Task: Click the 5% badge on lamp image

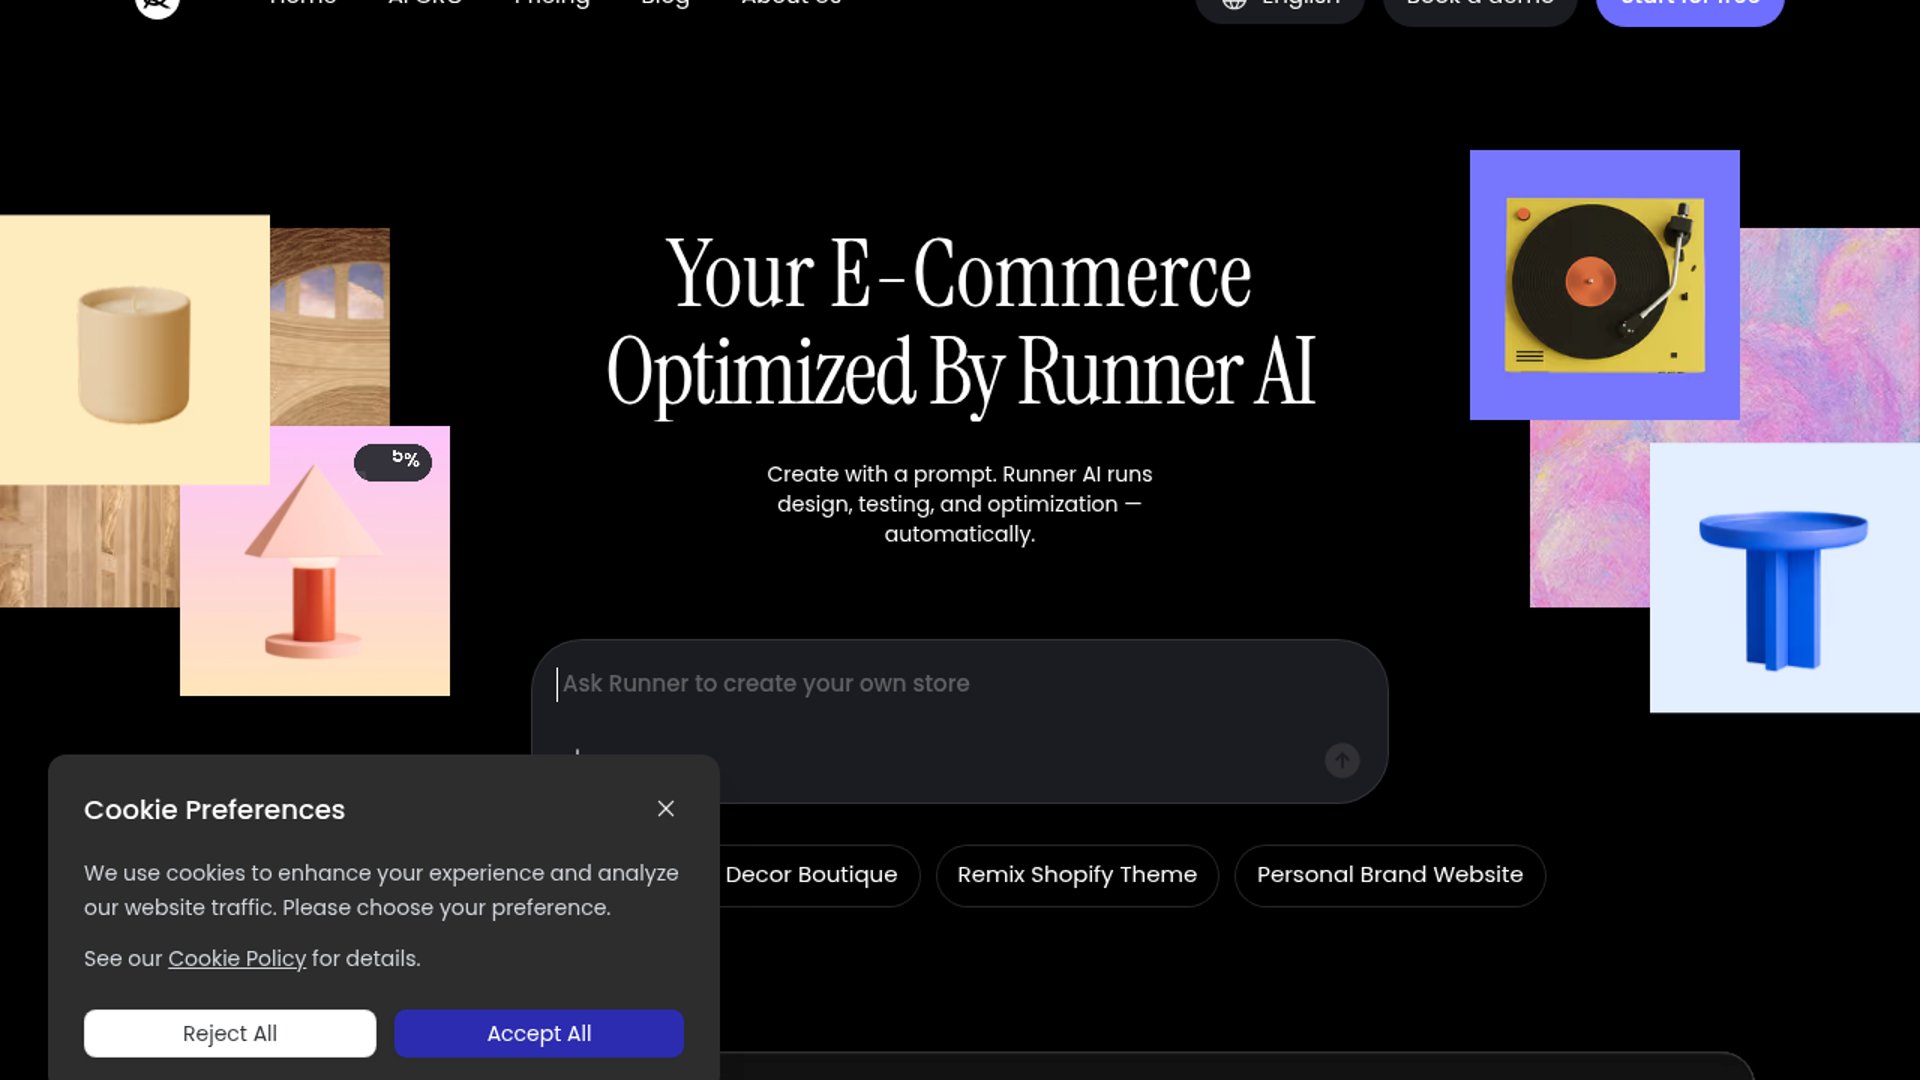Action: [x=393, y=461]
